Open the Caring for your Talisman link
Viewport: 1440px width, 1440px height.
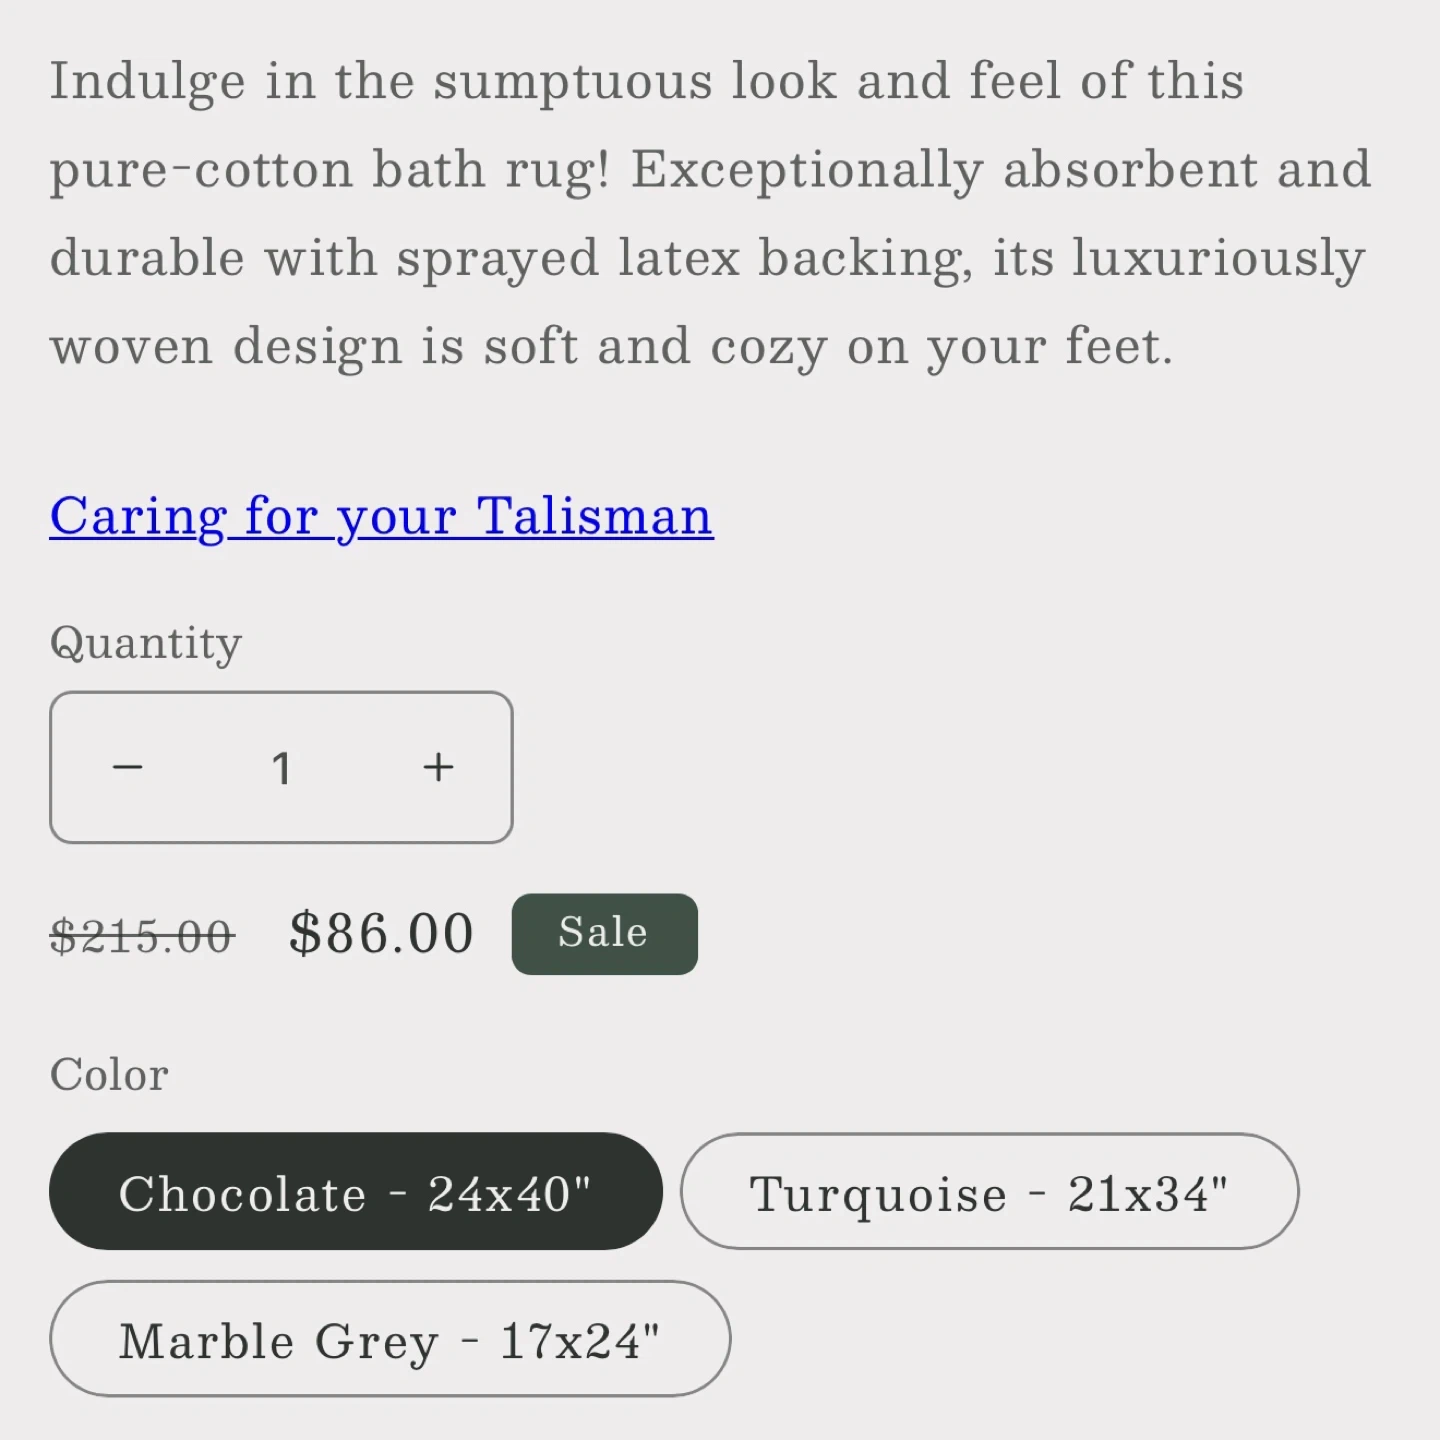381,517
